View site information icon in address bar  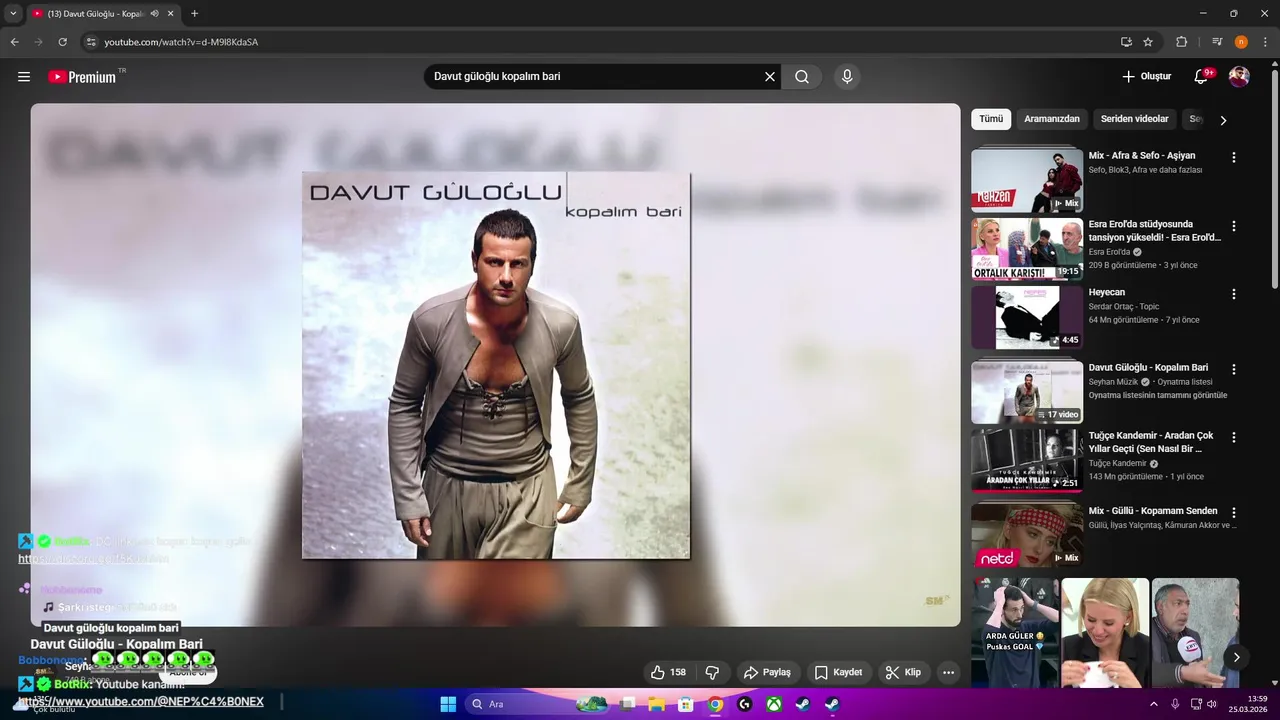tap(90, 42)
